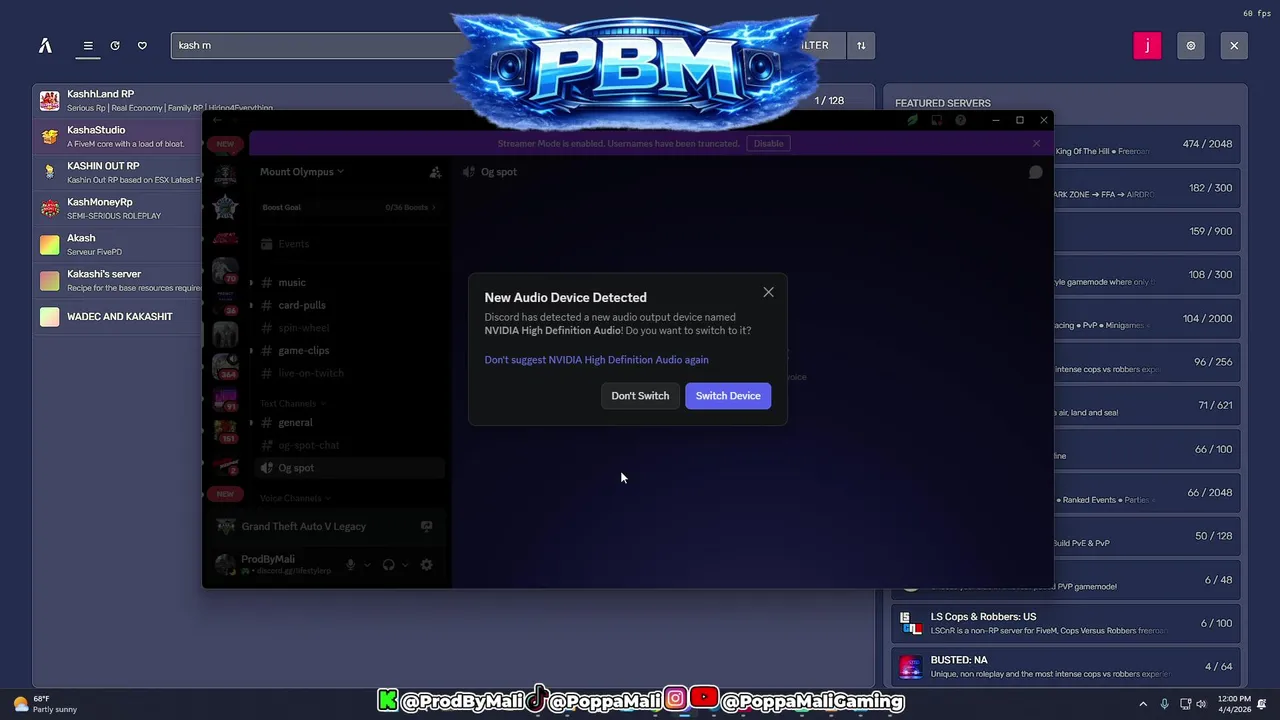Open the headphone output options chevron
This screenshot has height=720, width=1280.
(405, 565)
